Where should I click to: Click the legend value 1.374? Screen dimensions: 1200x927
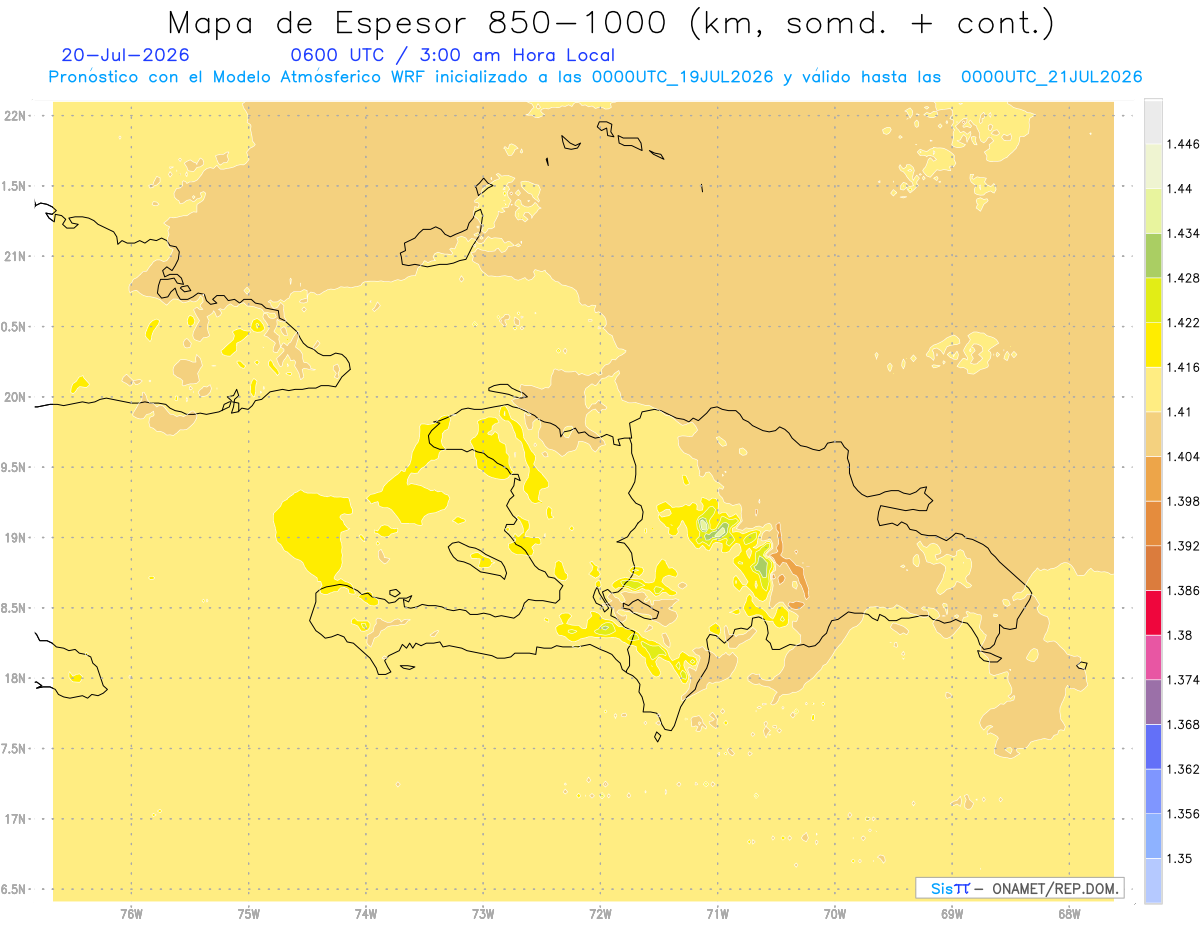pos(1183,680)
